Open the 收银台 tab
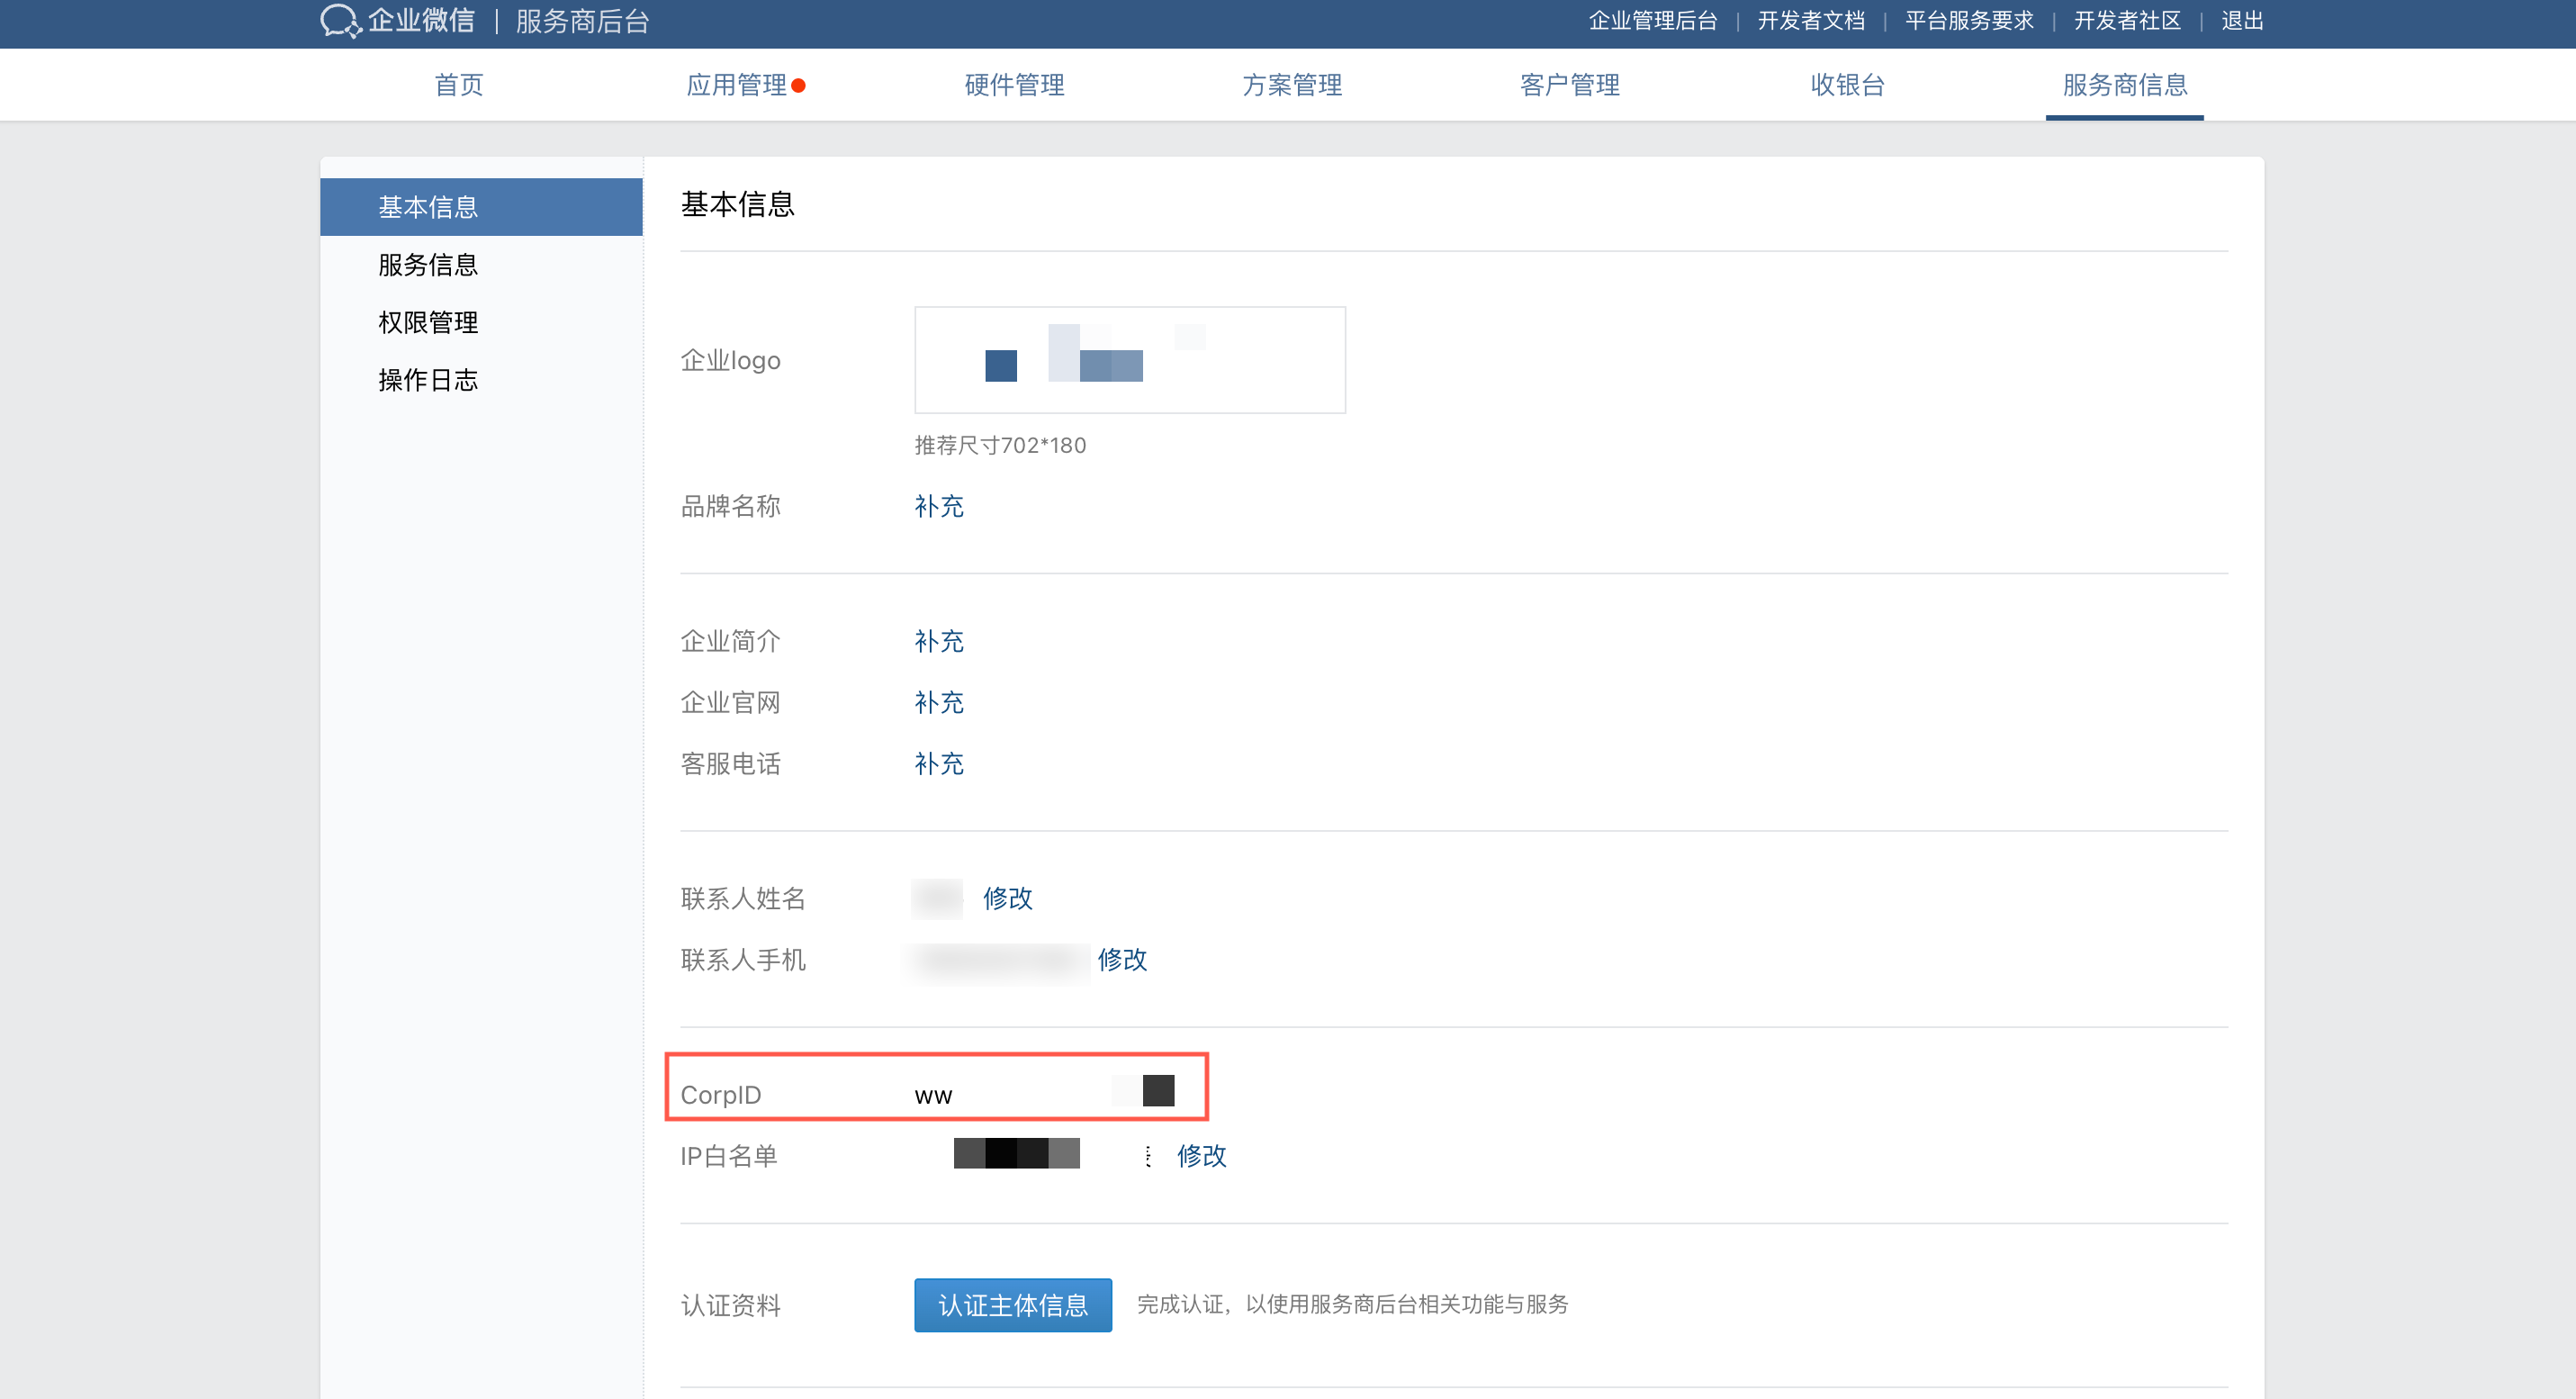The height and width of the screenshot is (1399, 2576). (1847, 85)
